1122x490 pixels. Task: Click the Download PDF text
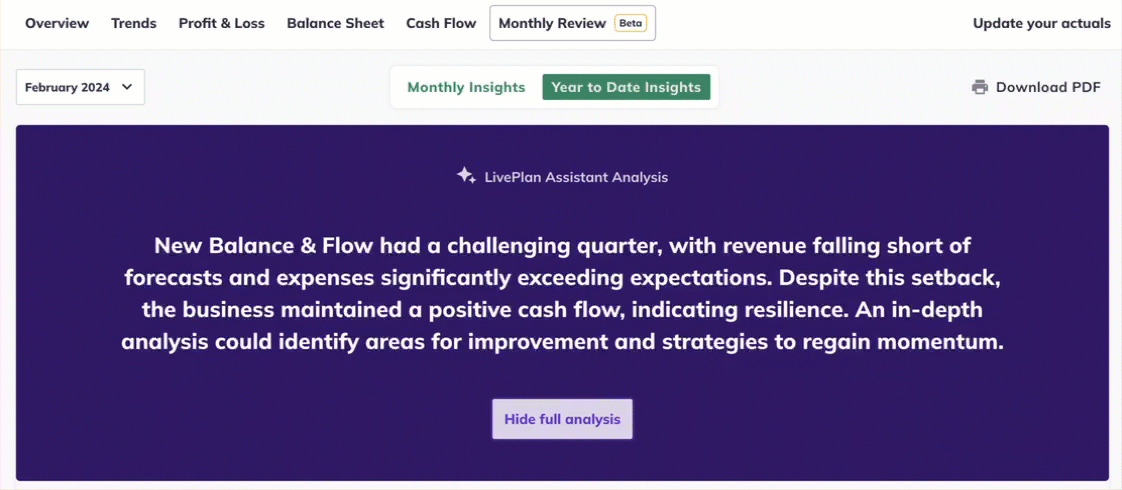pos(1048,87)
